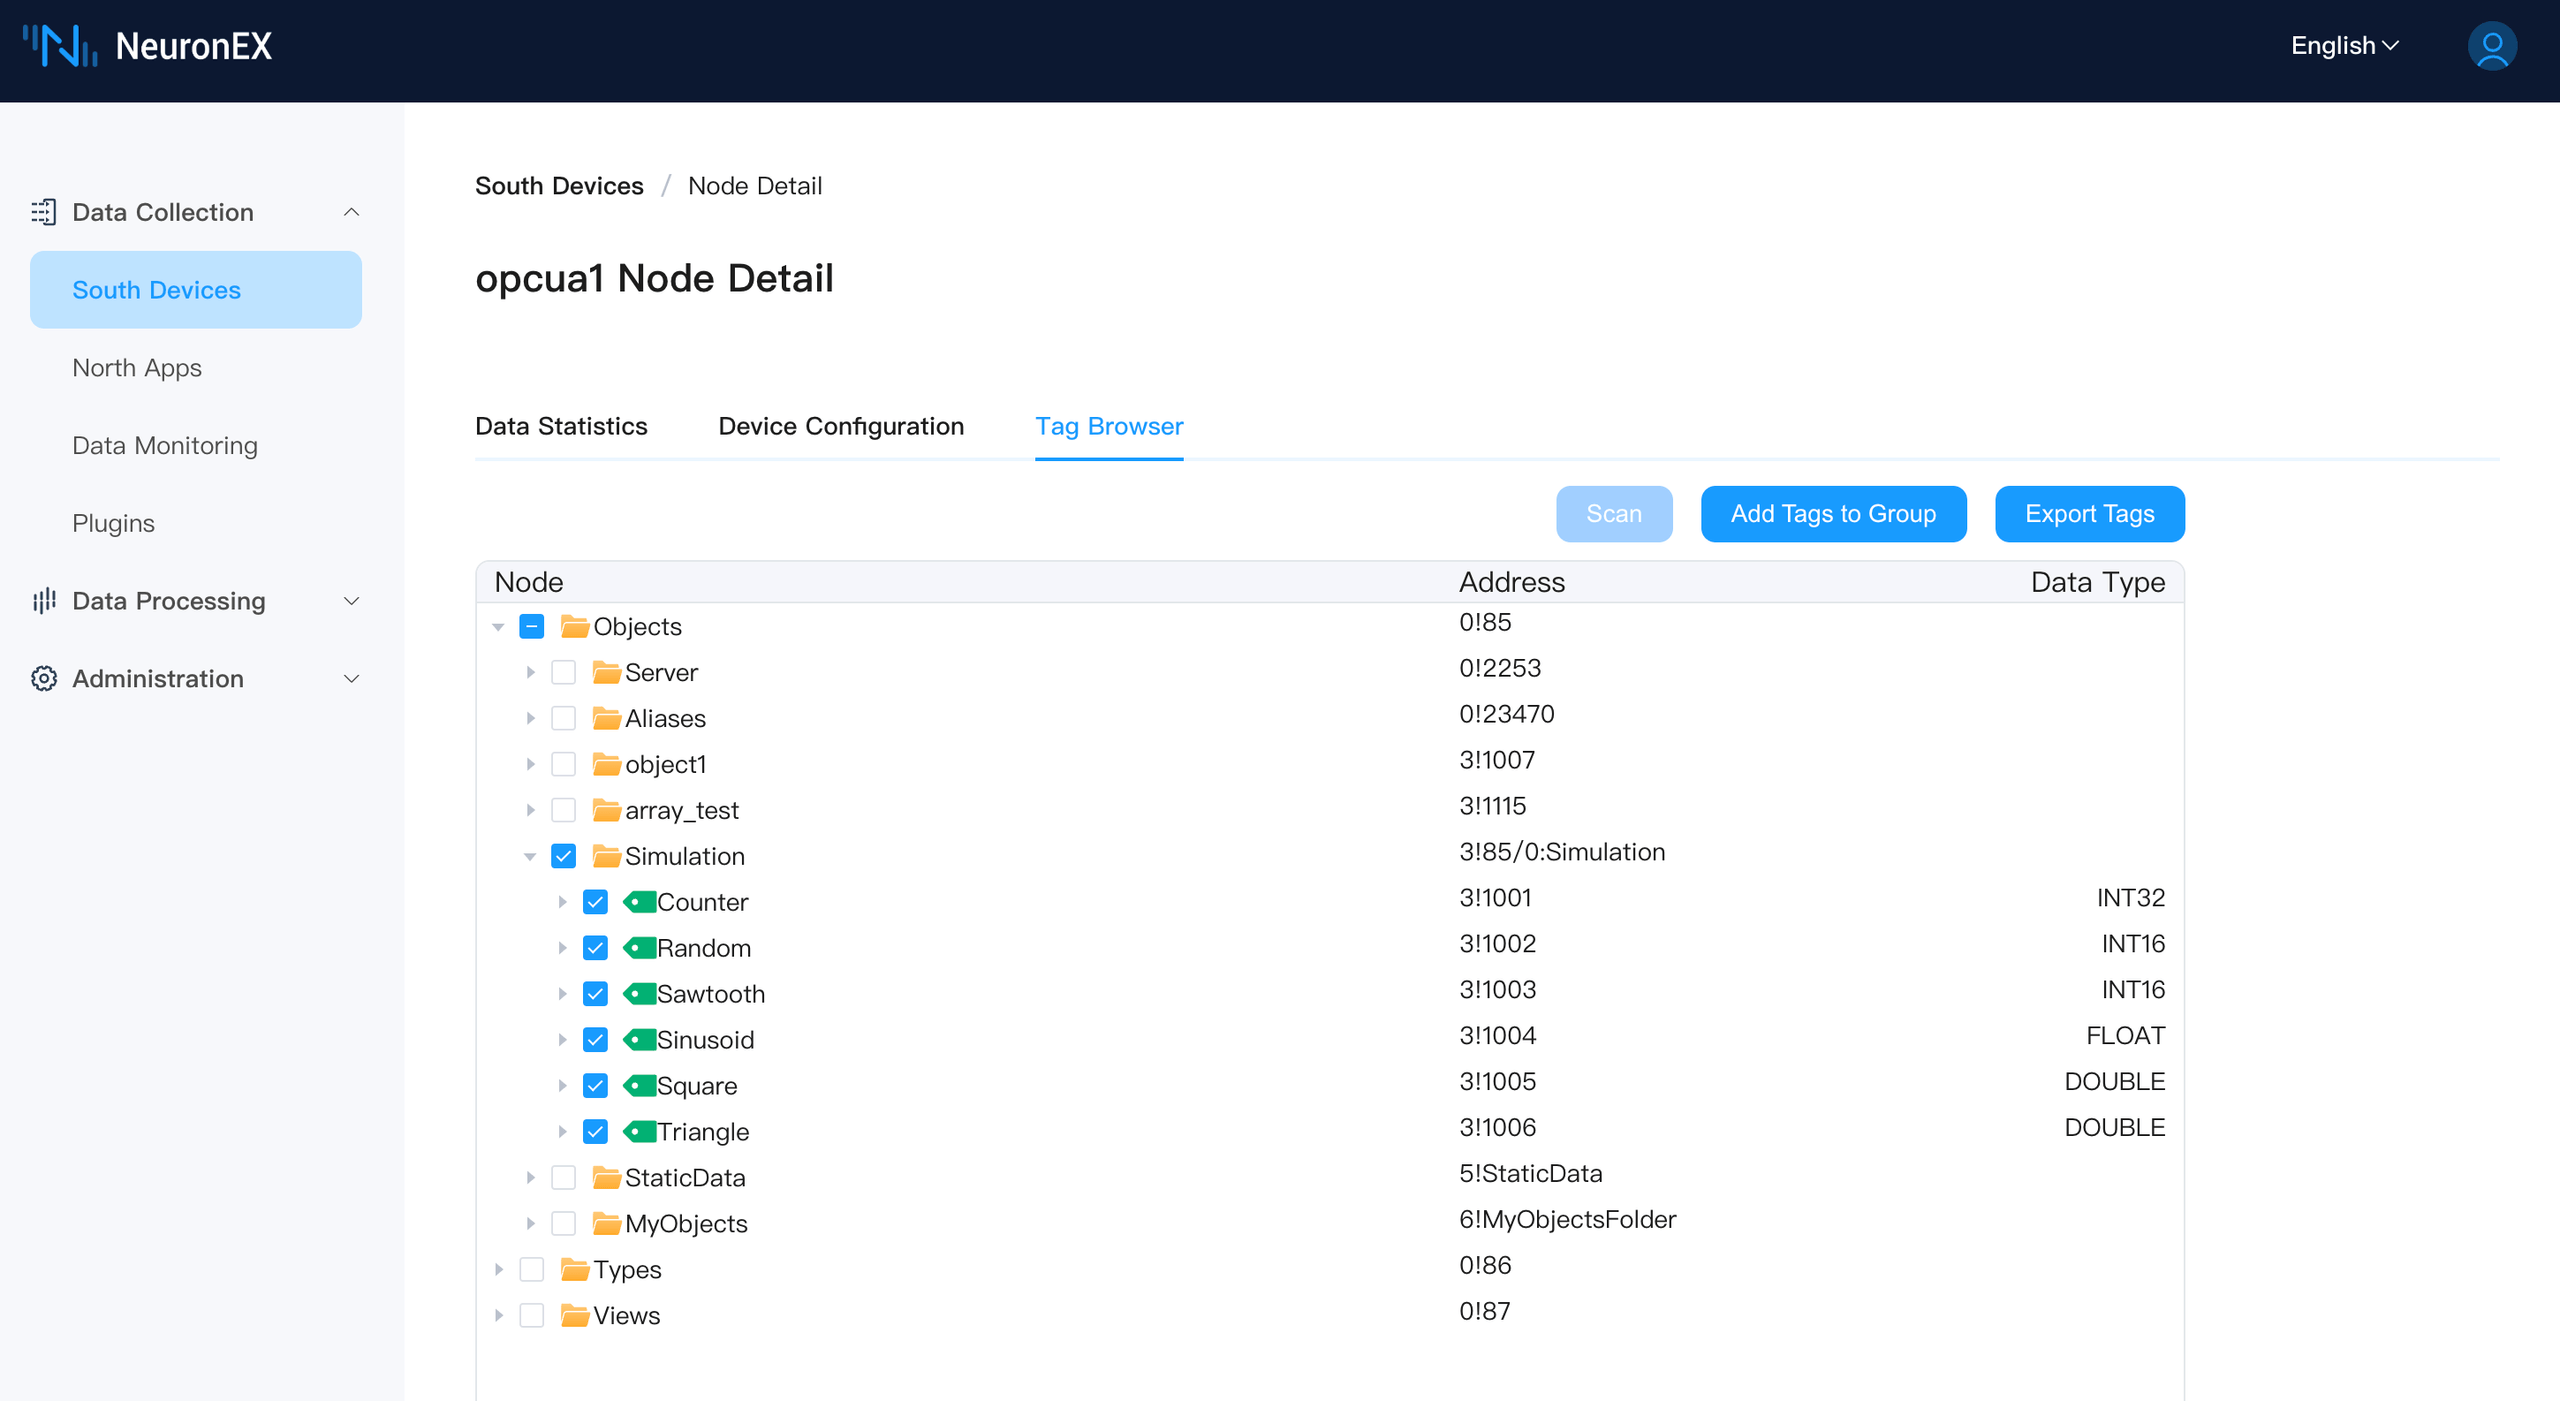
Task: Click the Data Collection sidebar icon
Action: (43, 212)
